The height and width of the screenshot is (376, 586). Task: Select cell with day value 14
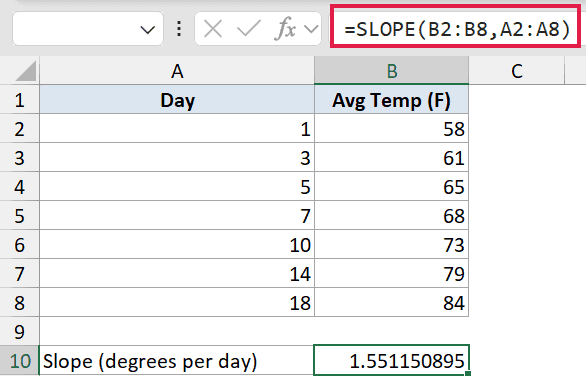(x=177, y=274)
